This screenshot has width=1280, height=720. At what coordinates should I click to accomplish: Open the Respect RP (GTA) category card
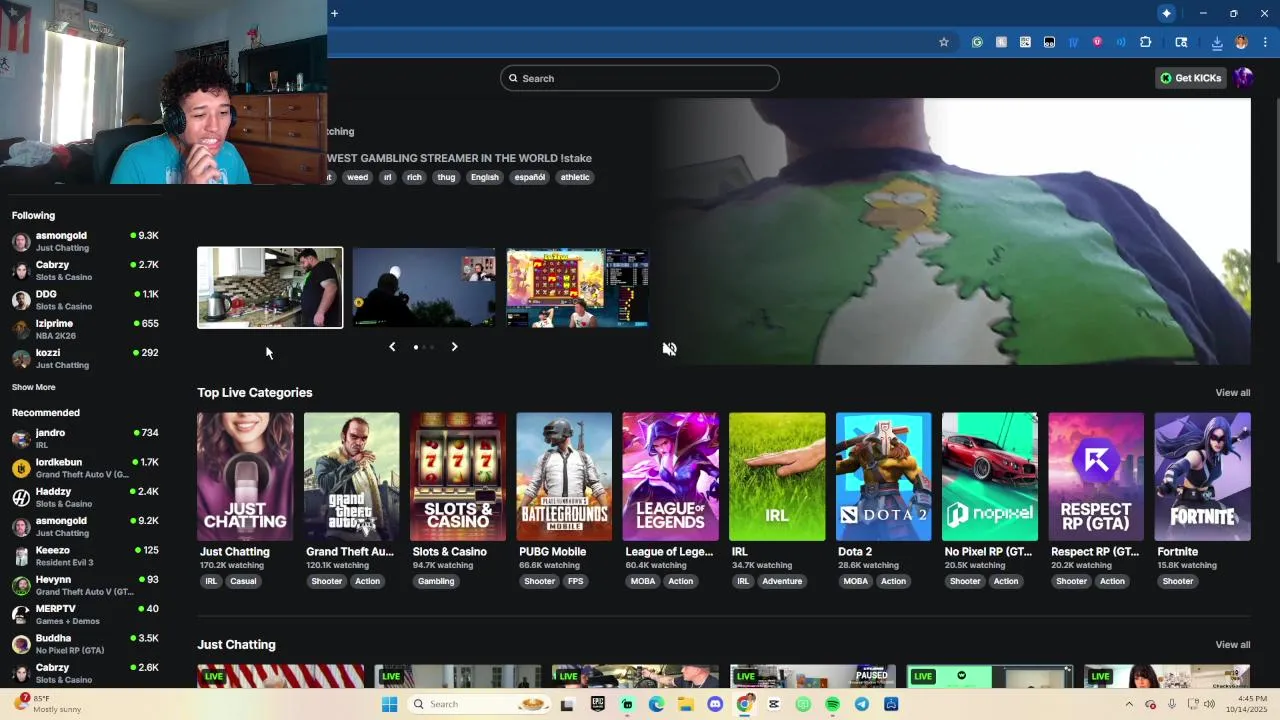point(1096,477)
